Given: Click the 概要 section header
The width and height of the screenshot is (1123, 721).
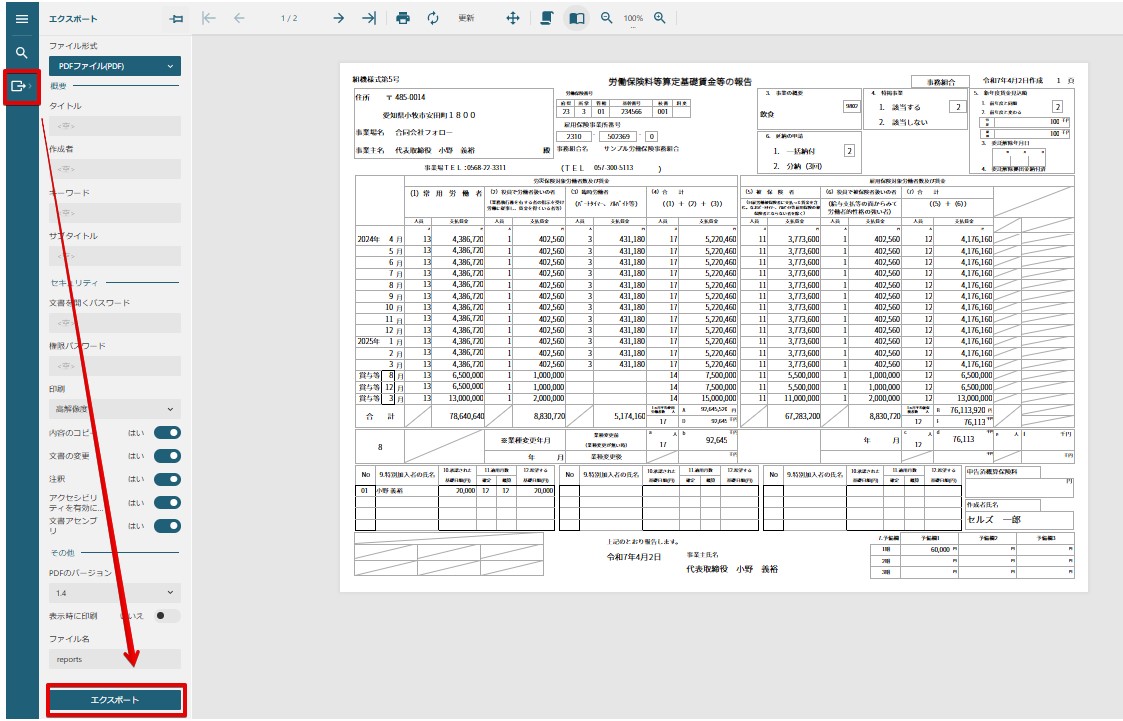Looking at the screenshot, I should (x=59, y=86).
